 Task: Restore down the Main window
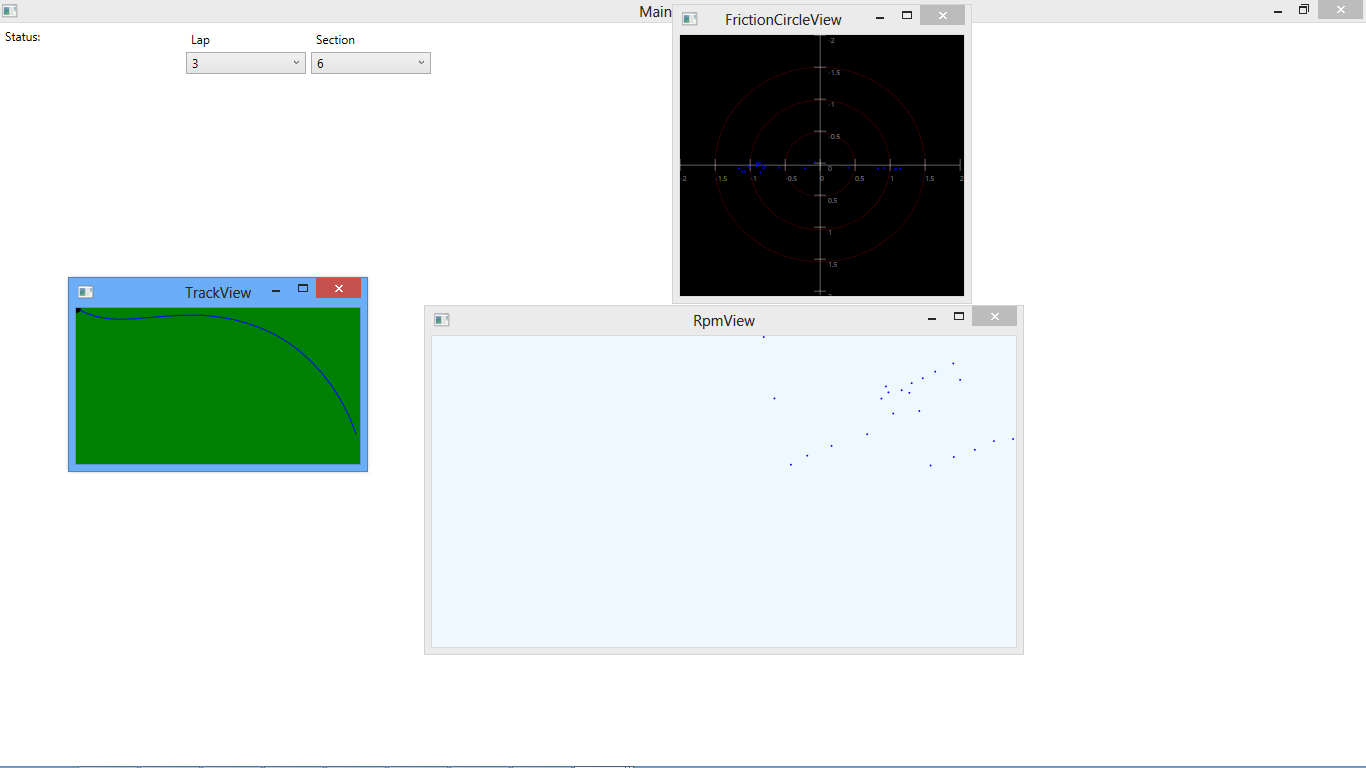click(1304, 9)
